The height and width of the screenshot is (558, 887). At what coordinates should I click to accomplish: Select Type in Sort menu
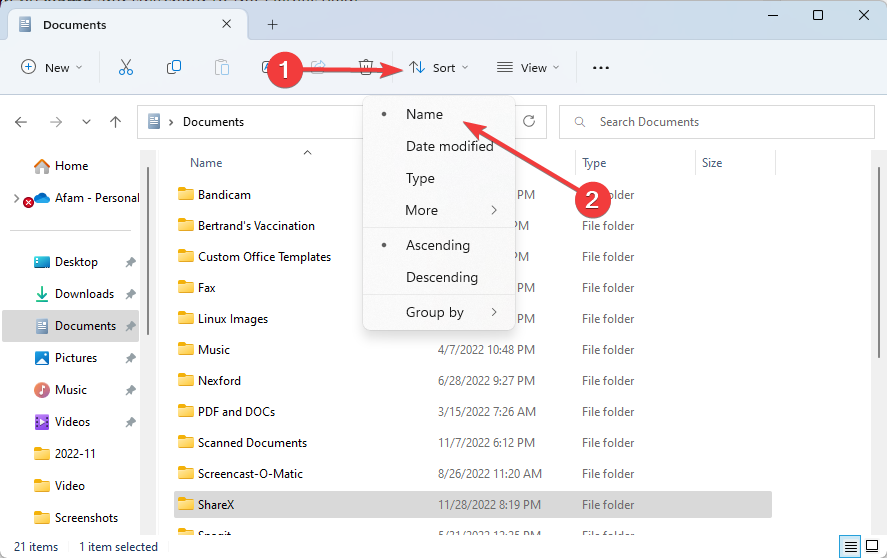point(420,178)
